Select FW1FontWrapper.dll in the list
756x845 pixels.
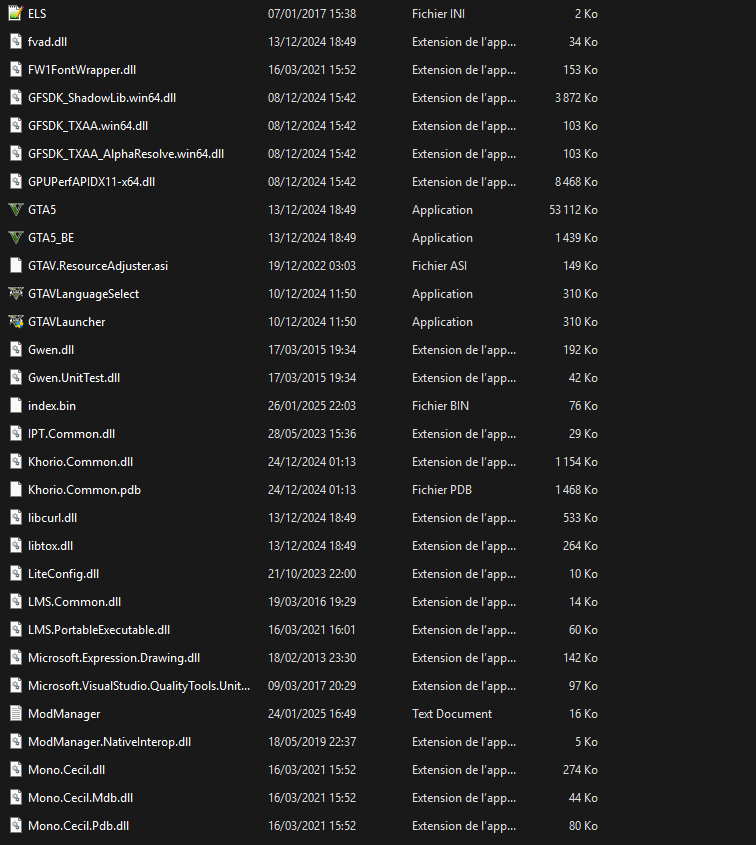point(82,70)
